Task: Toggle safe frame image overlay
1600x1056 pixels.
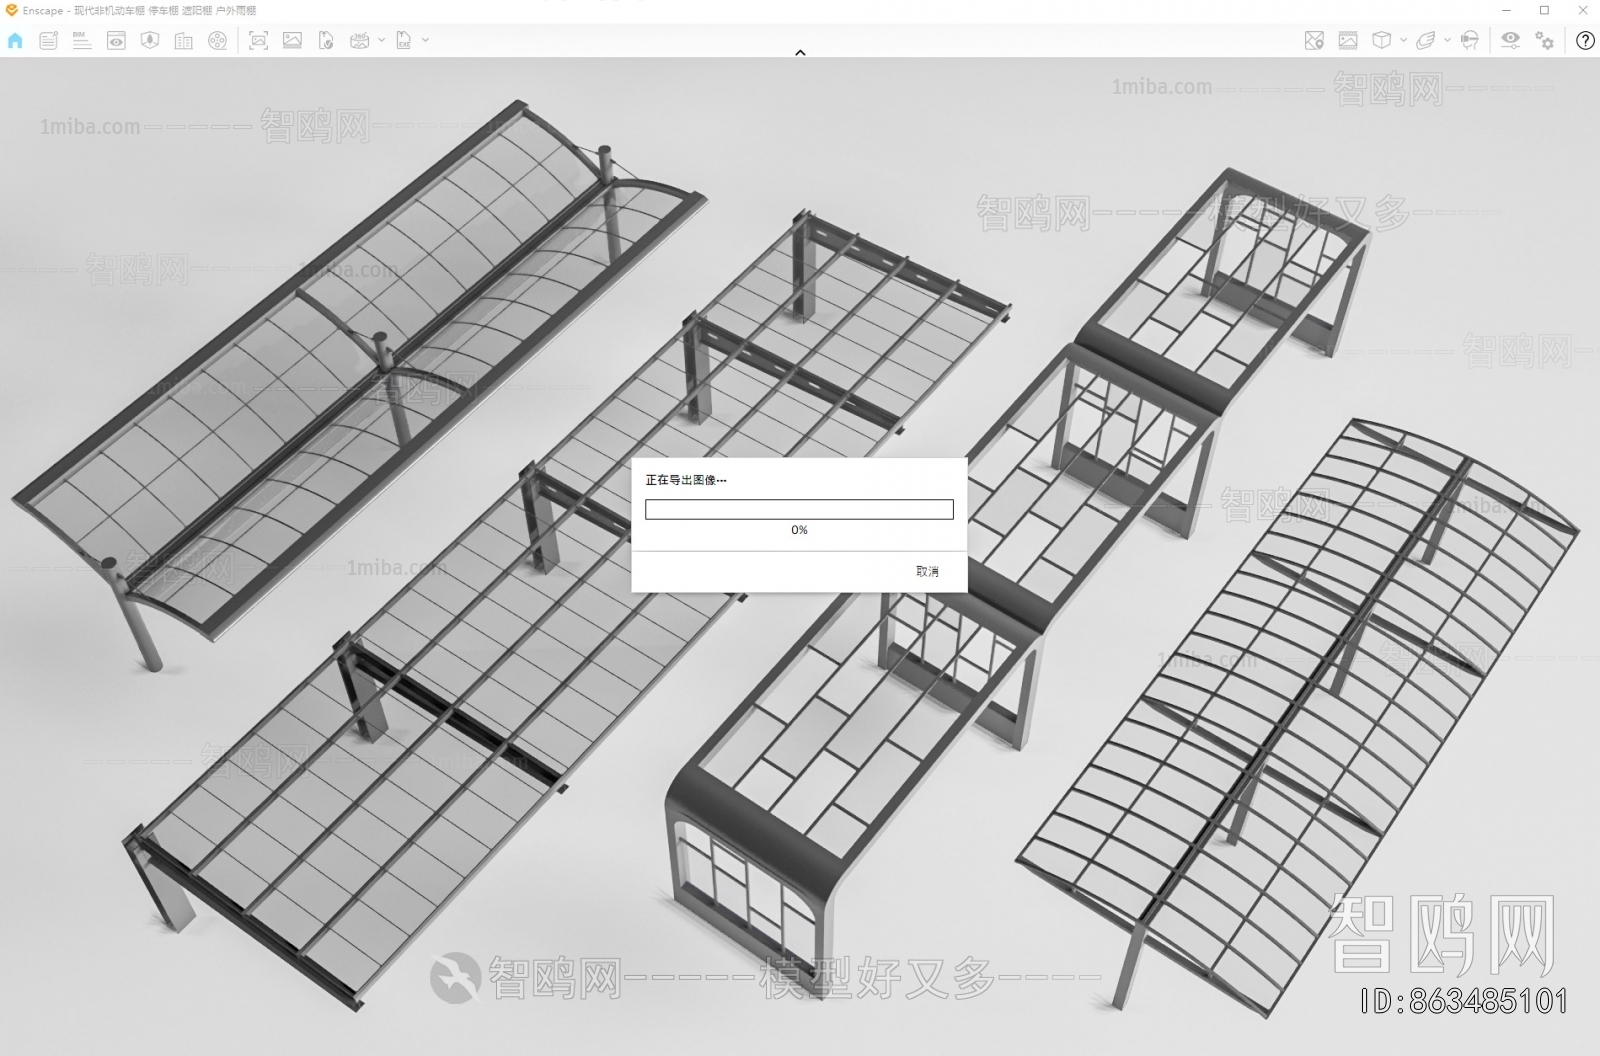Action: pyautogui.click(x=1348, y=41)
